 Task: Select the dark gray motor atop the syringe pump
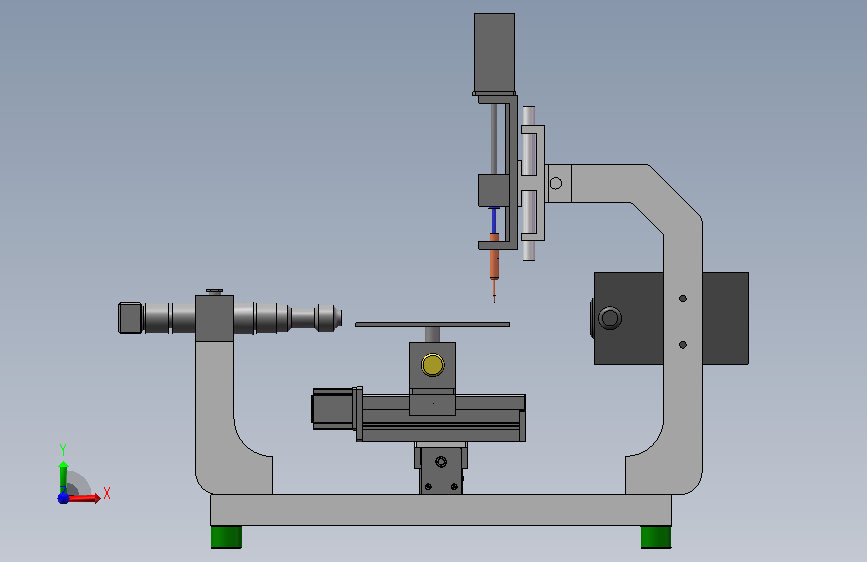click(x=494, y=53)
